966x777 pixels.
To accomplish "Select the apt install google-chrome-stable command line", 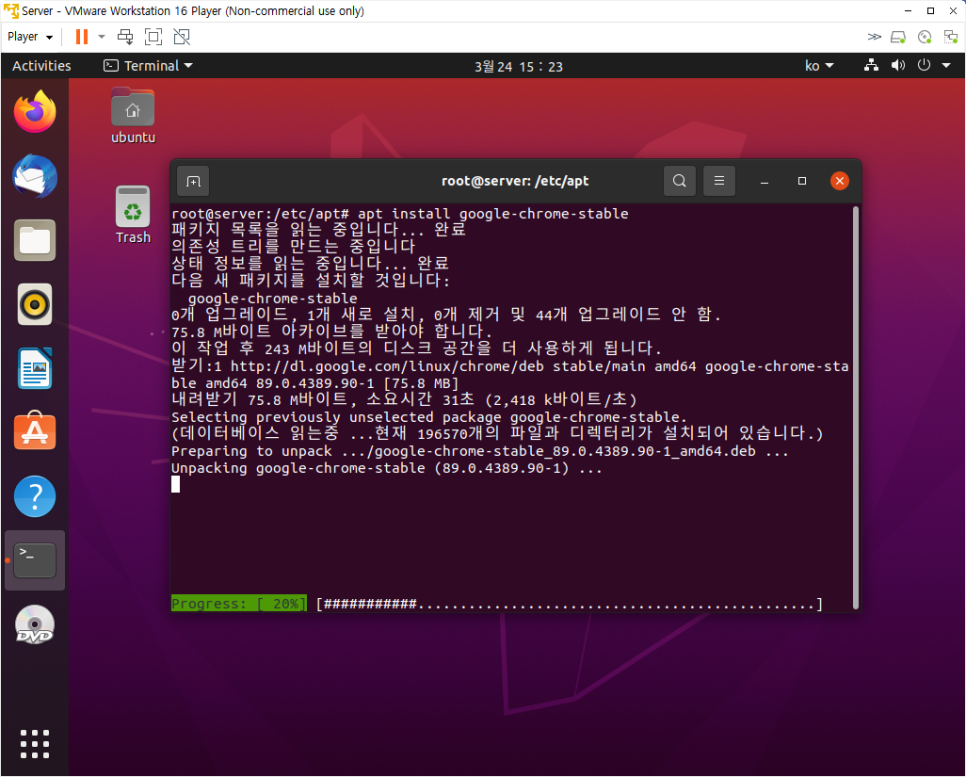I will [x=400, y=214].
